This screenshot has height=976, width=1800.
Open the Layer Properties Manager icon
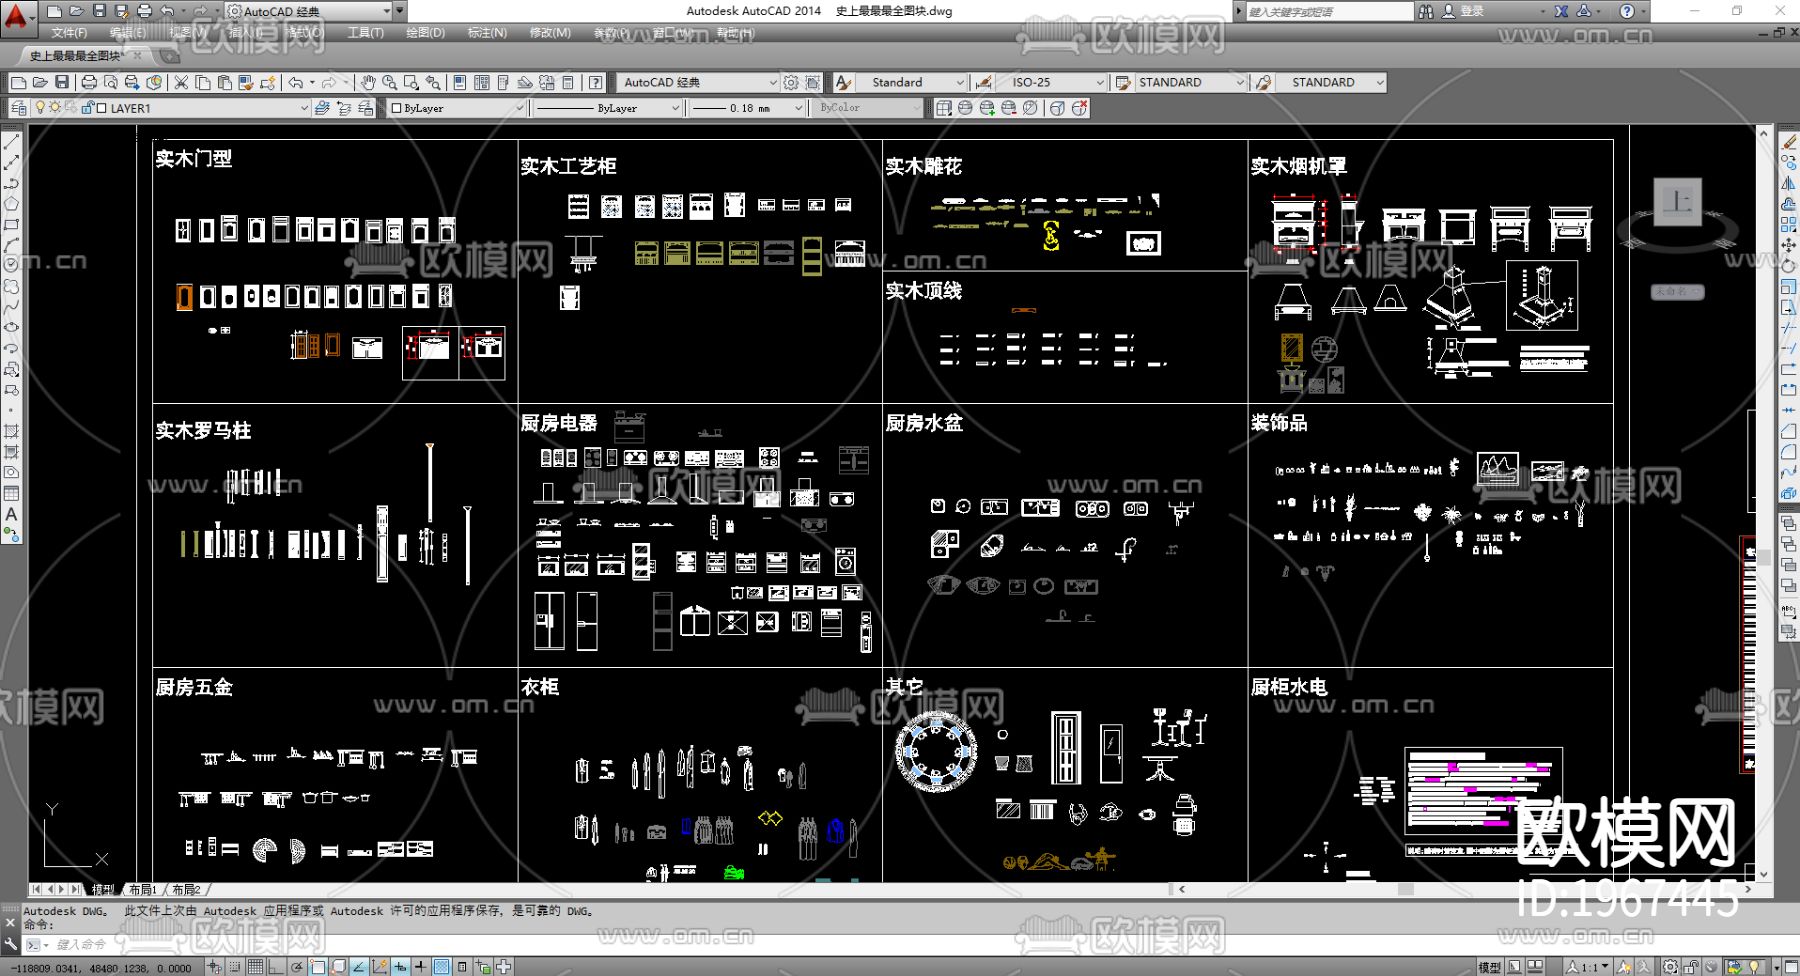click(x=19, y=108)
